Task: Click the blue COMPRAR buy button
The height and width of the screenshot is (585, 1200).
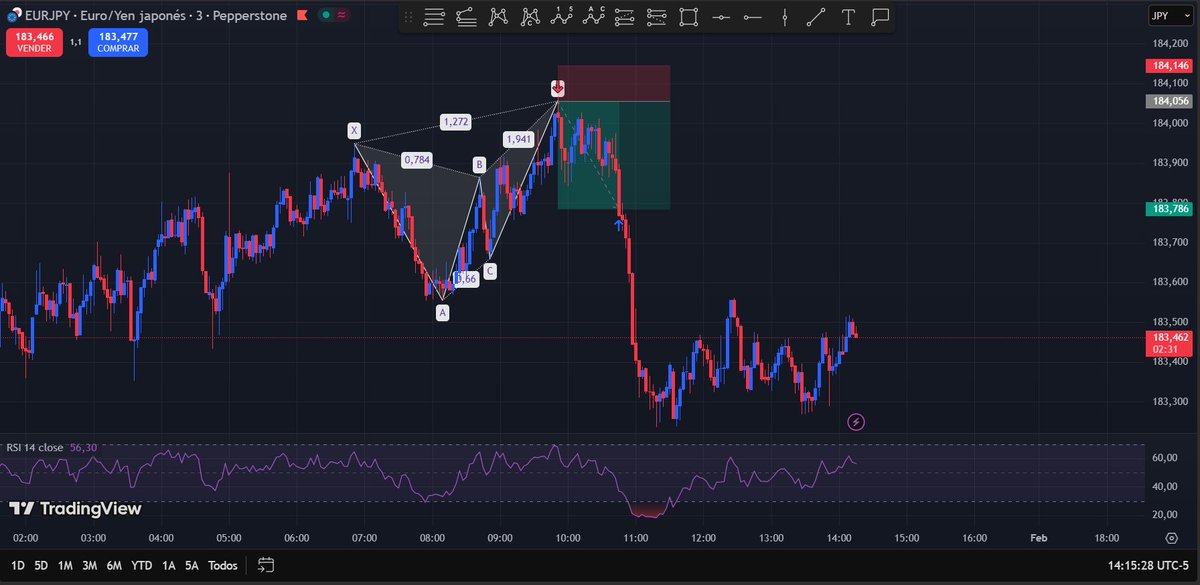Action: (x=117, y=41)
